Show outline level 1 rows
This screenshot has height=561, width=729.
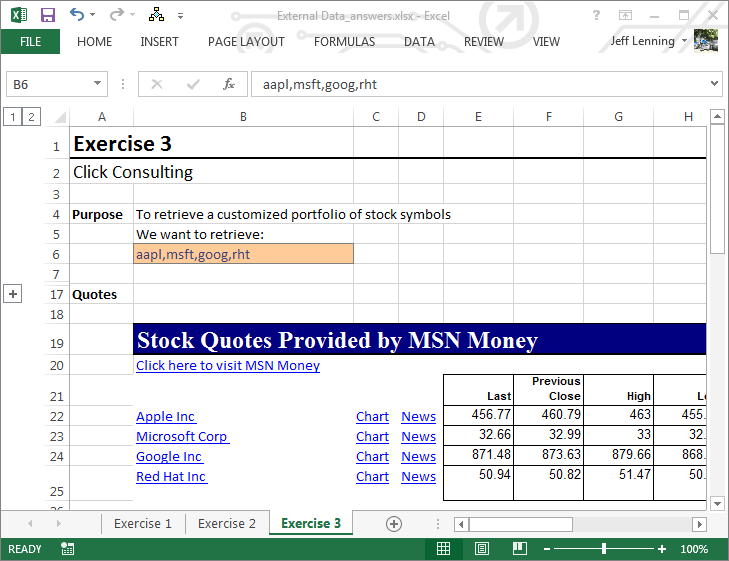click(13, 117)
